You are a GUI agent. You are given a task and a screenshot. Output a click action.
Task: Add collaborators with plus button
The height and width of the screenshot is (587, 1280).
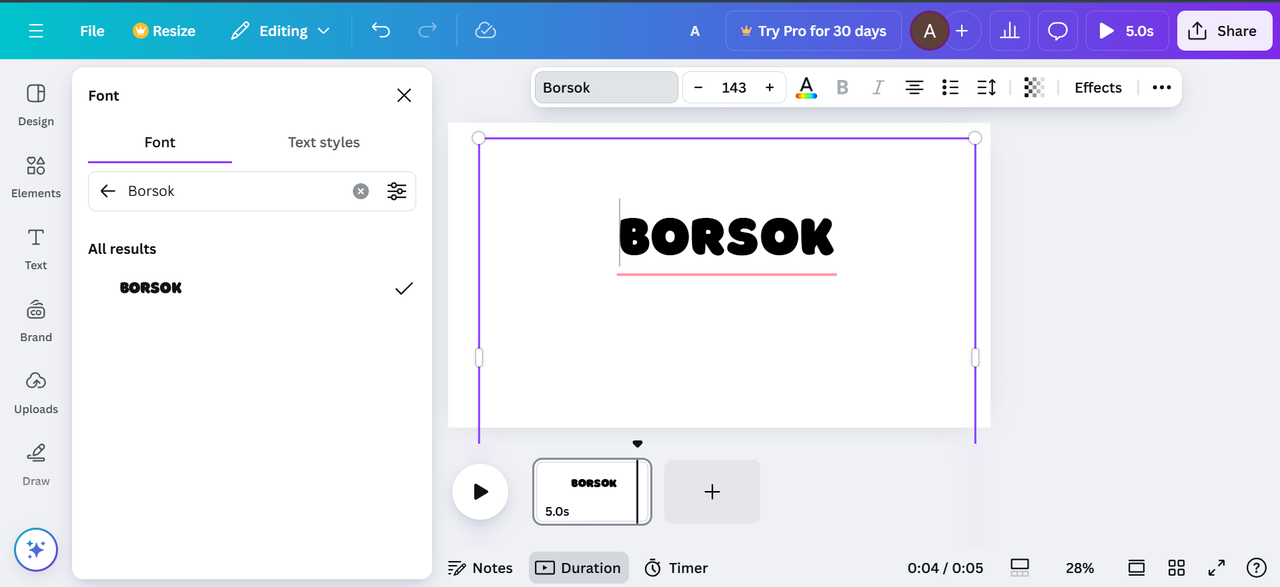click(962, 31)
